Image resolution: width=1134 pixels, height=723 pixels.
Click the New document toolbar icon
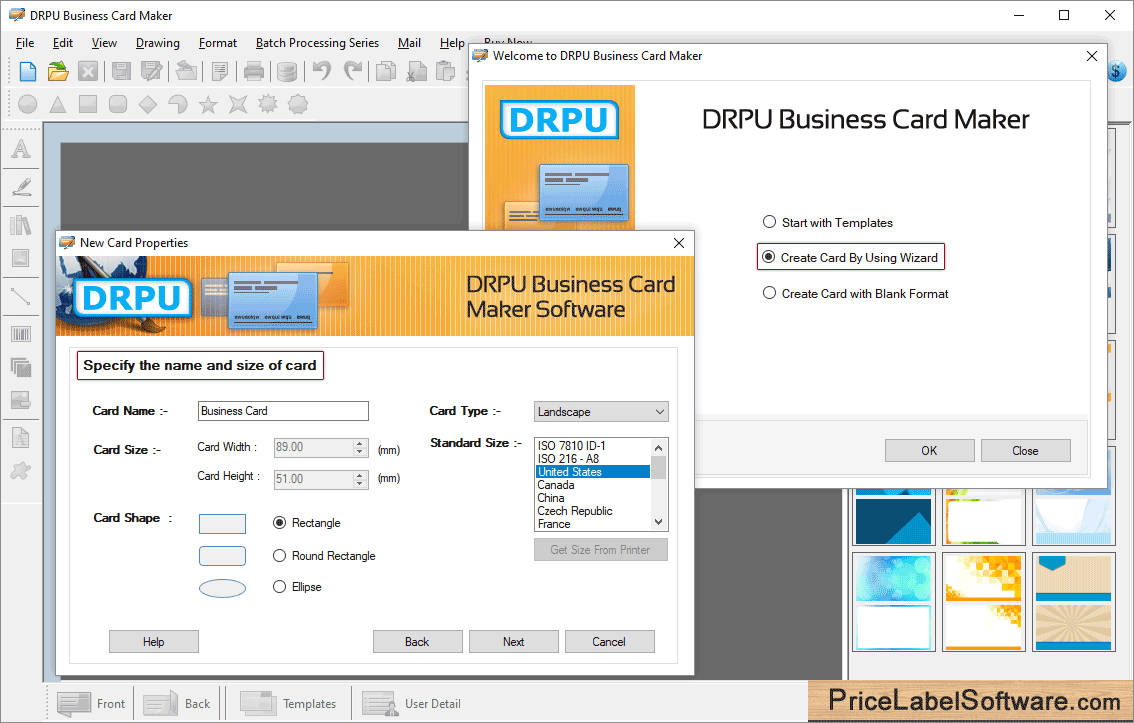28,71
